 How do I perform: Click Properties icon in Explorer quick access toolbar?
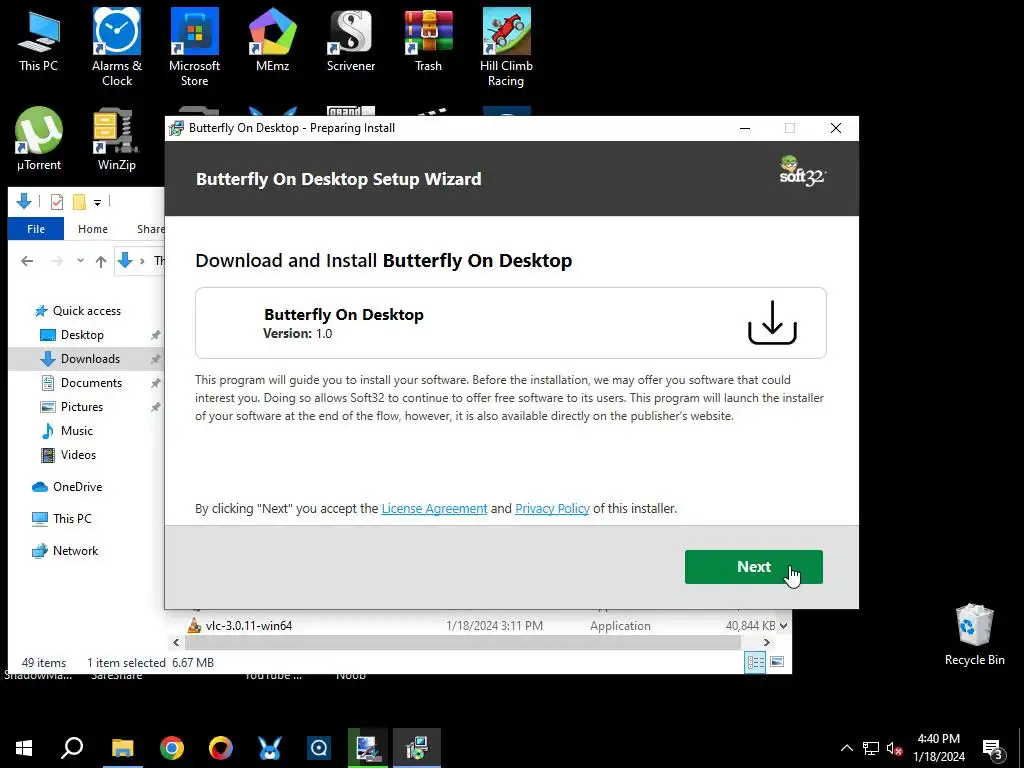click(57, 202)
